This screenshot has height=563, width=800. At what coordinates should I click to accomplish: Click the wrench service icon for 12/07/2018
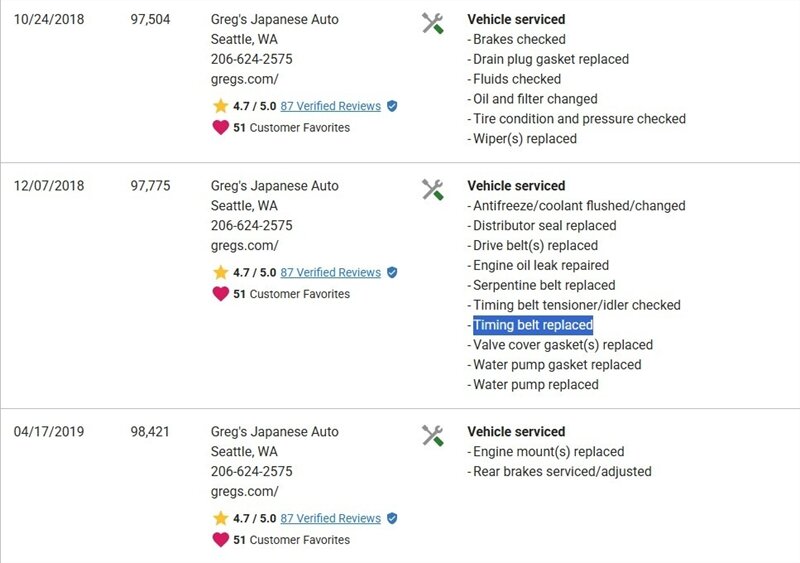point(432,189)
